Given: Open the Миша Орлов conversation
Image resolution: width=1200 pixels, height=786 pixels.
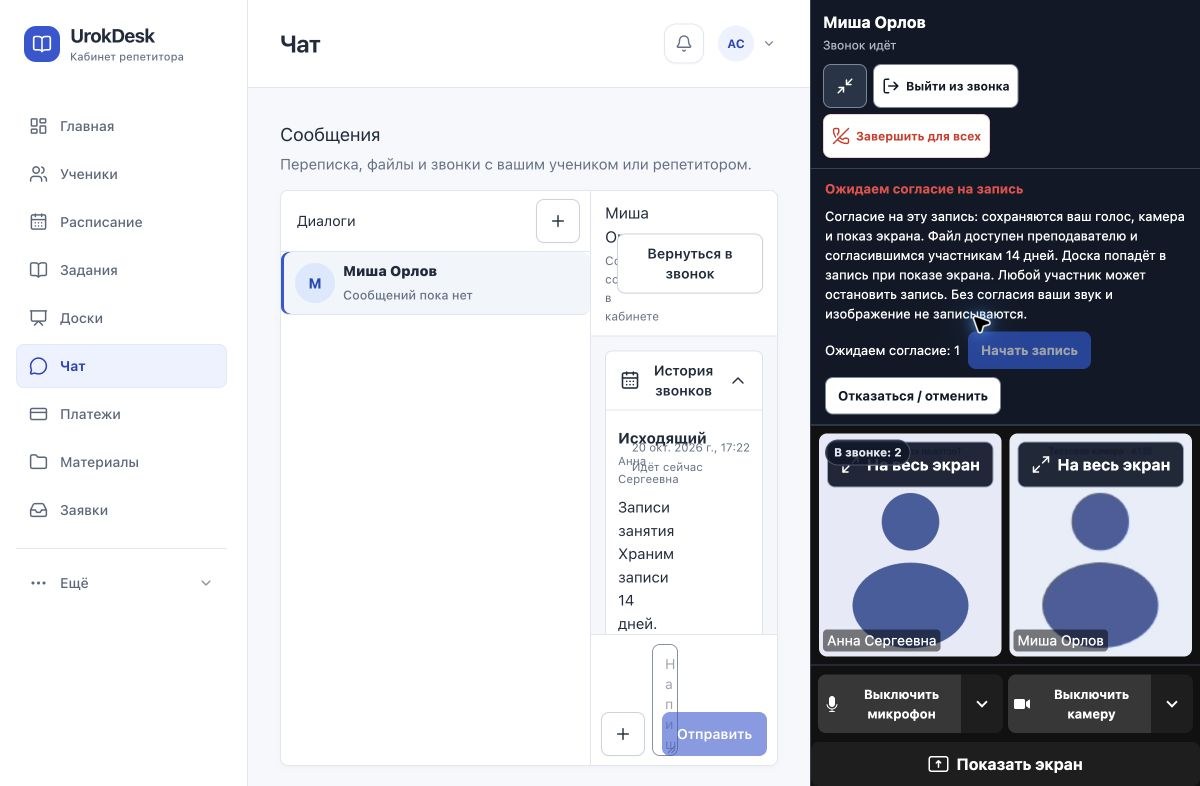Looking at the screenshot, I should [x=436, y=283].
